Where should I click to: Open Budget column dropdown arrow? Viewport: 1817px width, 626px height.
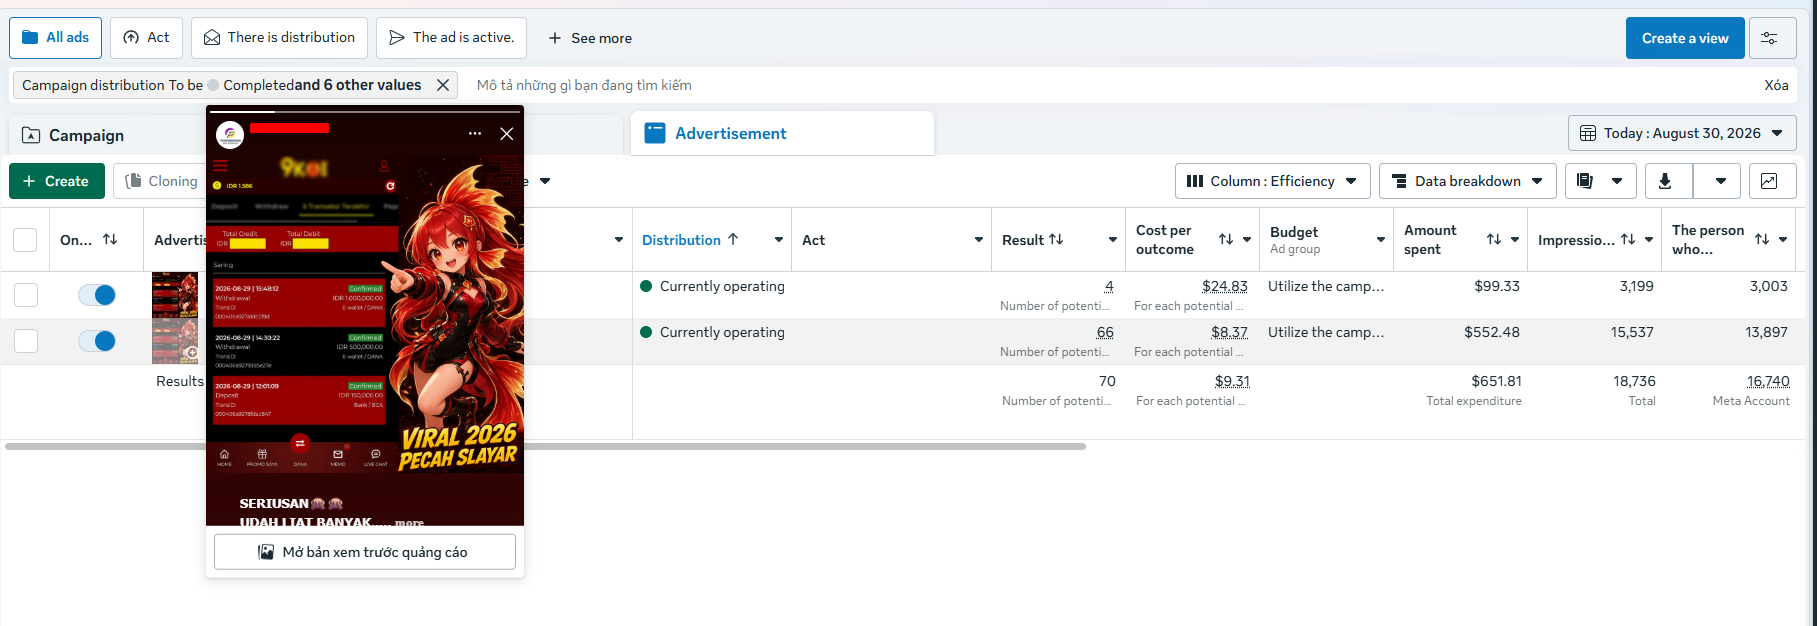(x=1381, y=240)
